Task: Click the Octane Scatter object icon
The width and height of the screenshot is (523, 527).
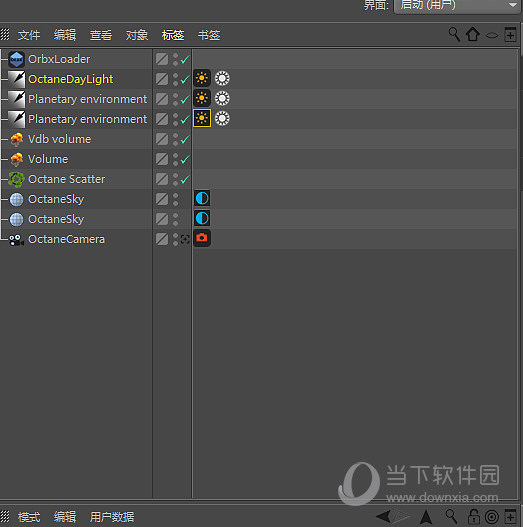Action: (x=16, y=179)
